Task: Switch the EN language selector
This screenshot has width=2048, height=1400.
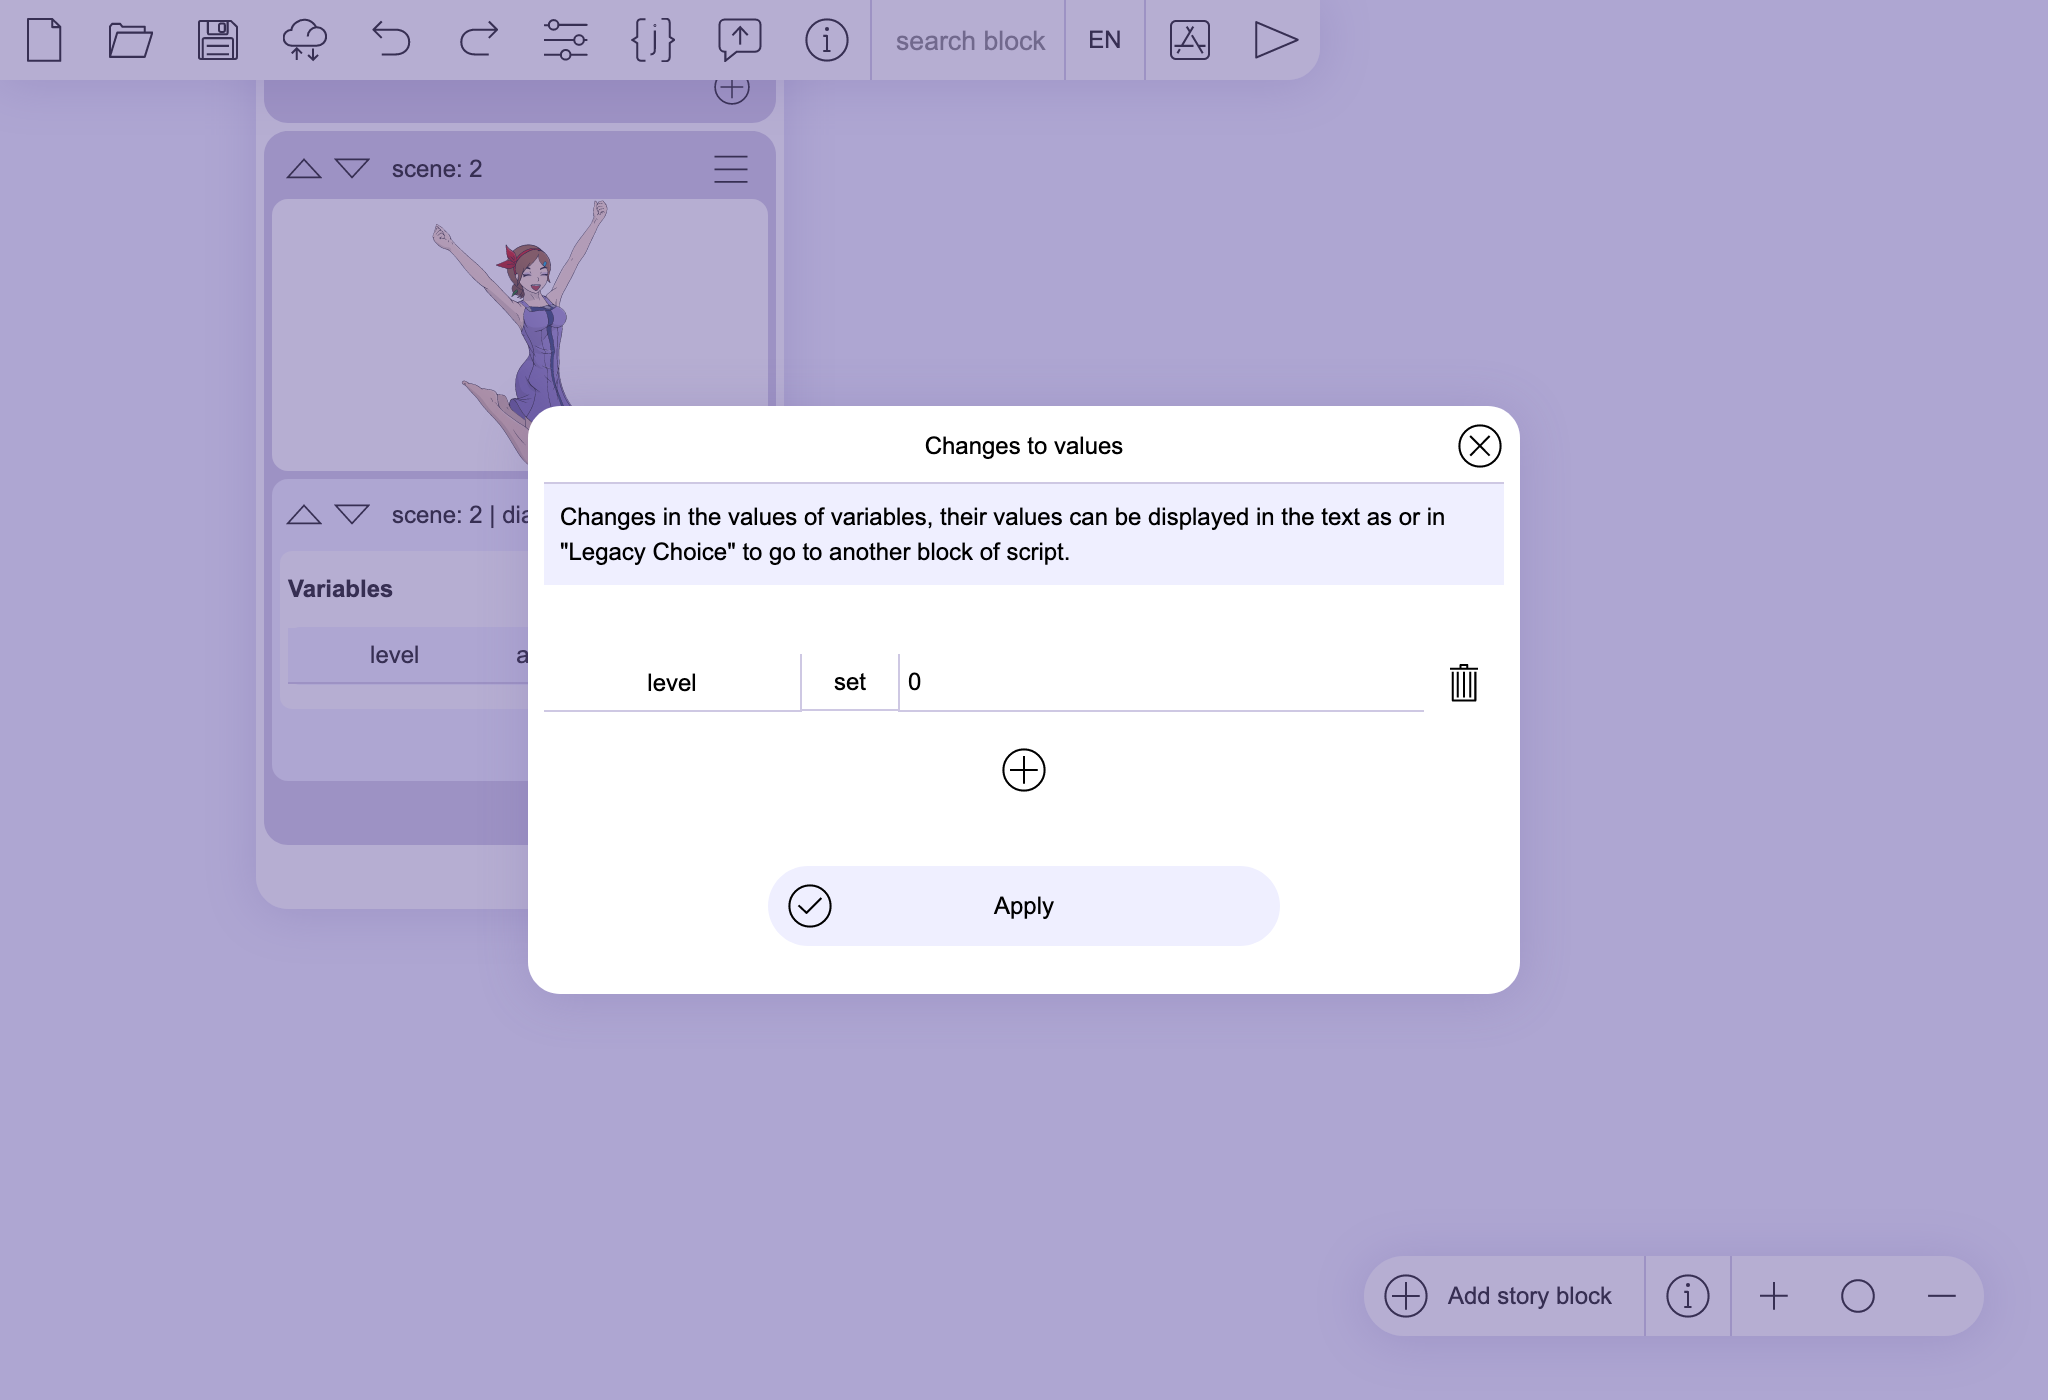Action: pyautogui.click(x=1104, y=40)
